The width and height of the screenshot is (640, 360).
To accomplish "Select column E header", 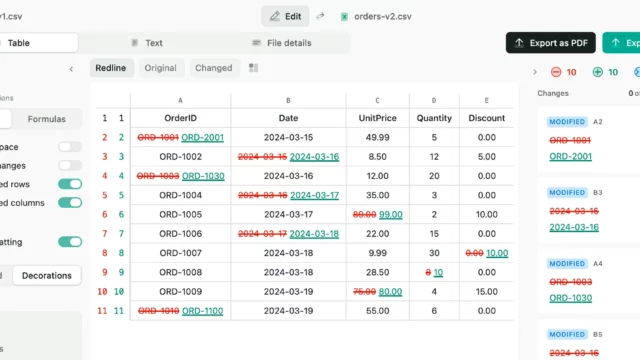I will pyautogui.click(x=487, y=100).
